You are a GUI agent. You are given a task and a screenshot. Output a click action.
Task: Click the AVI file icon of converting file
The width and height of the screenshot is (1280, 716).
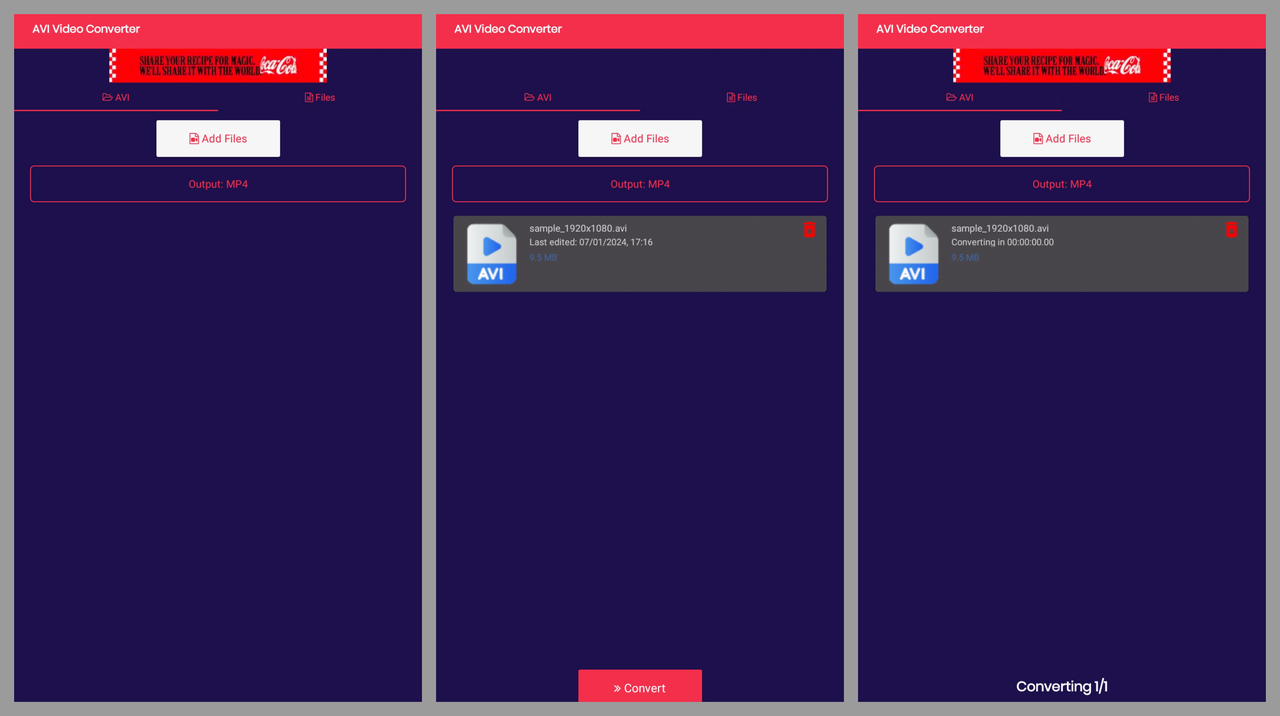pos(913,254)
